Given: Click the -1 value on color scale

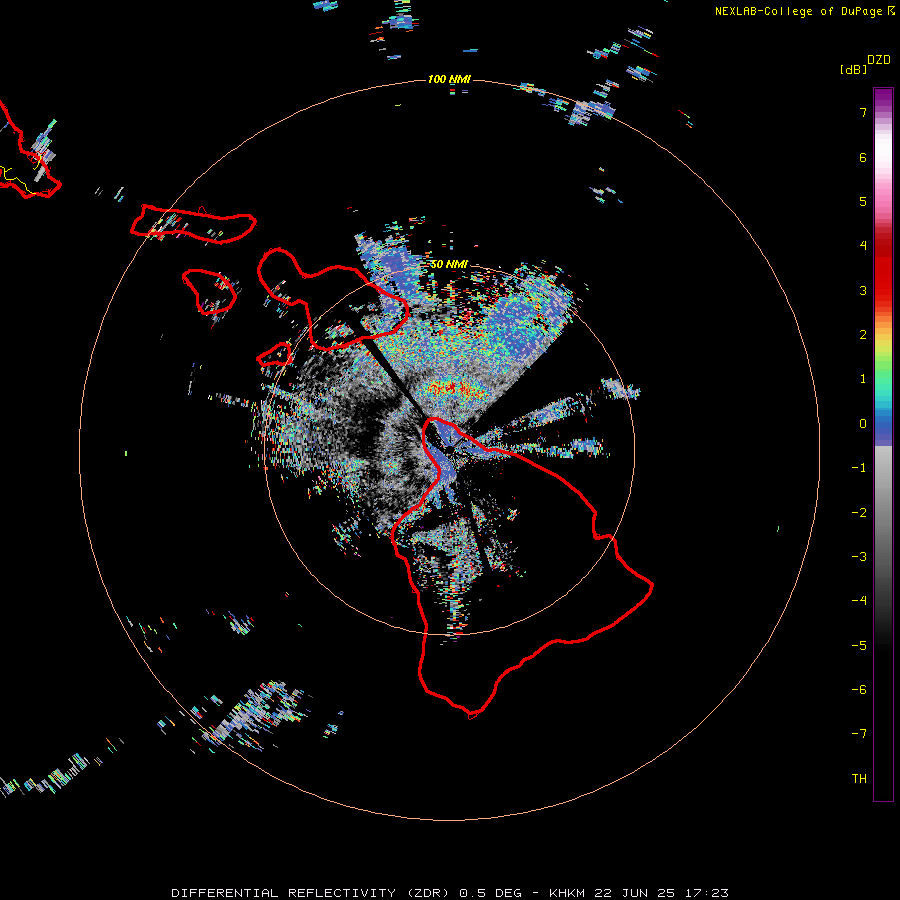Looking at the screenshot, I should 859,468.
